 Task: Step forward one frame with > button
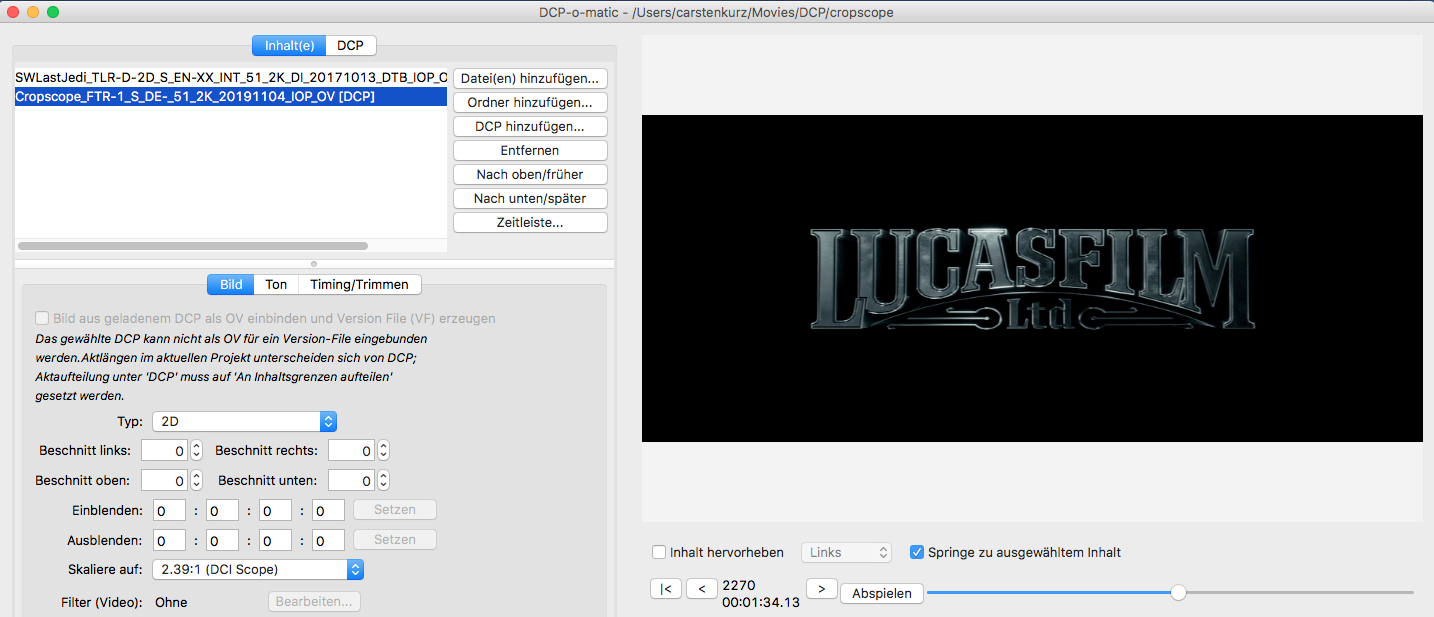(821, 589)
